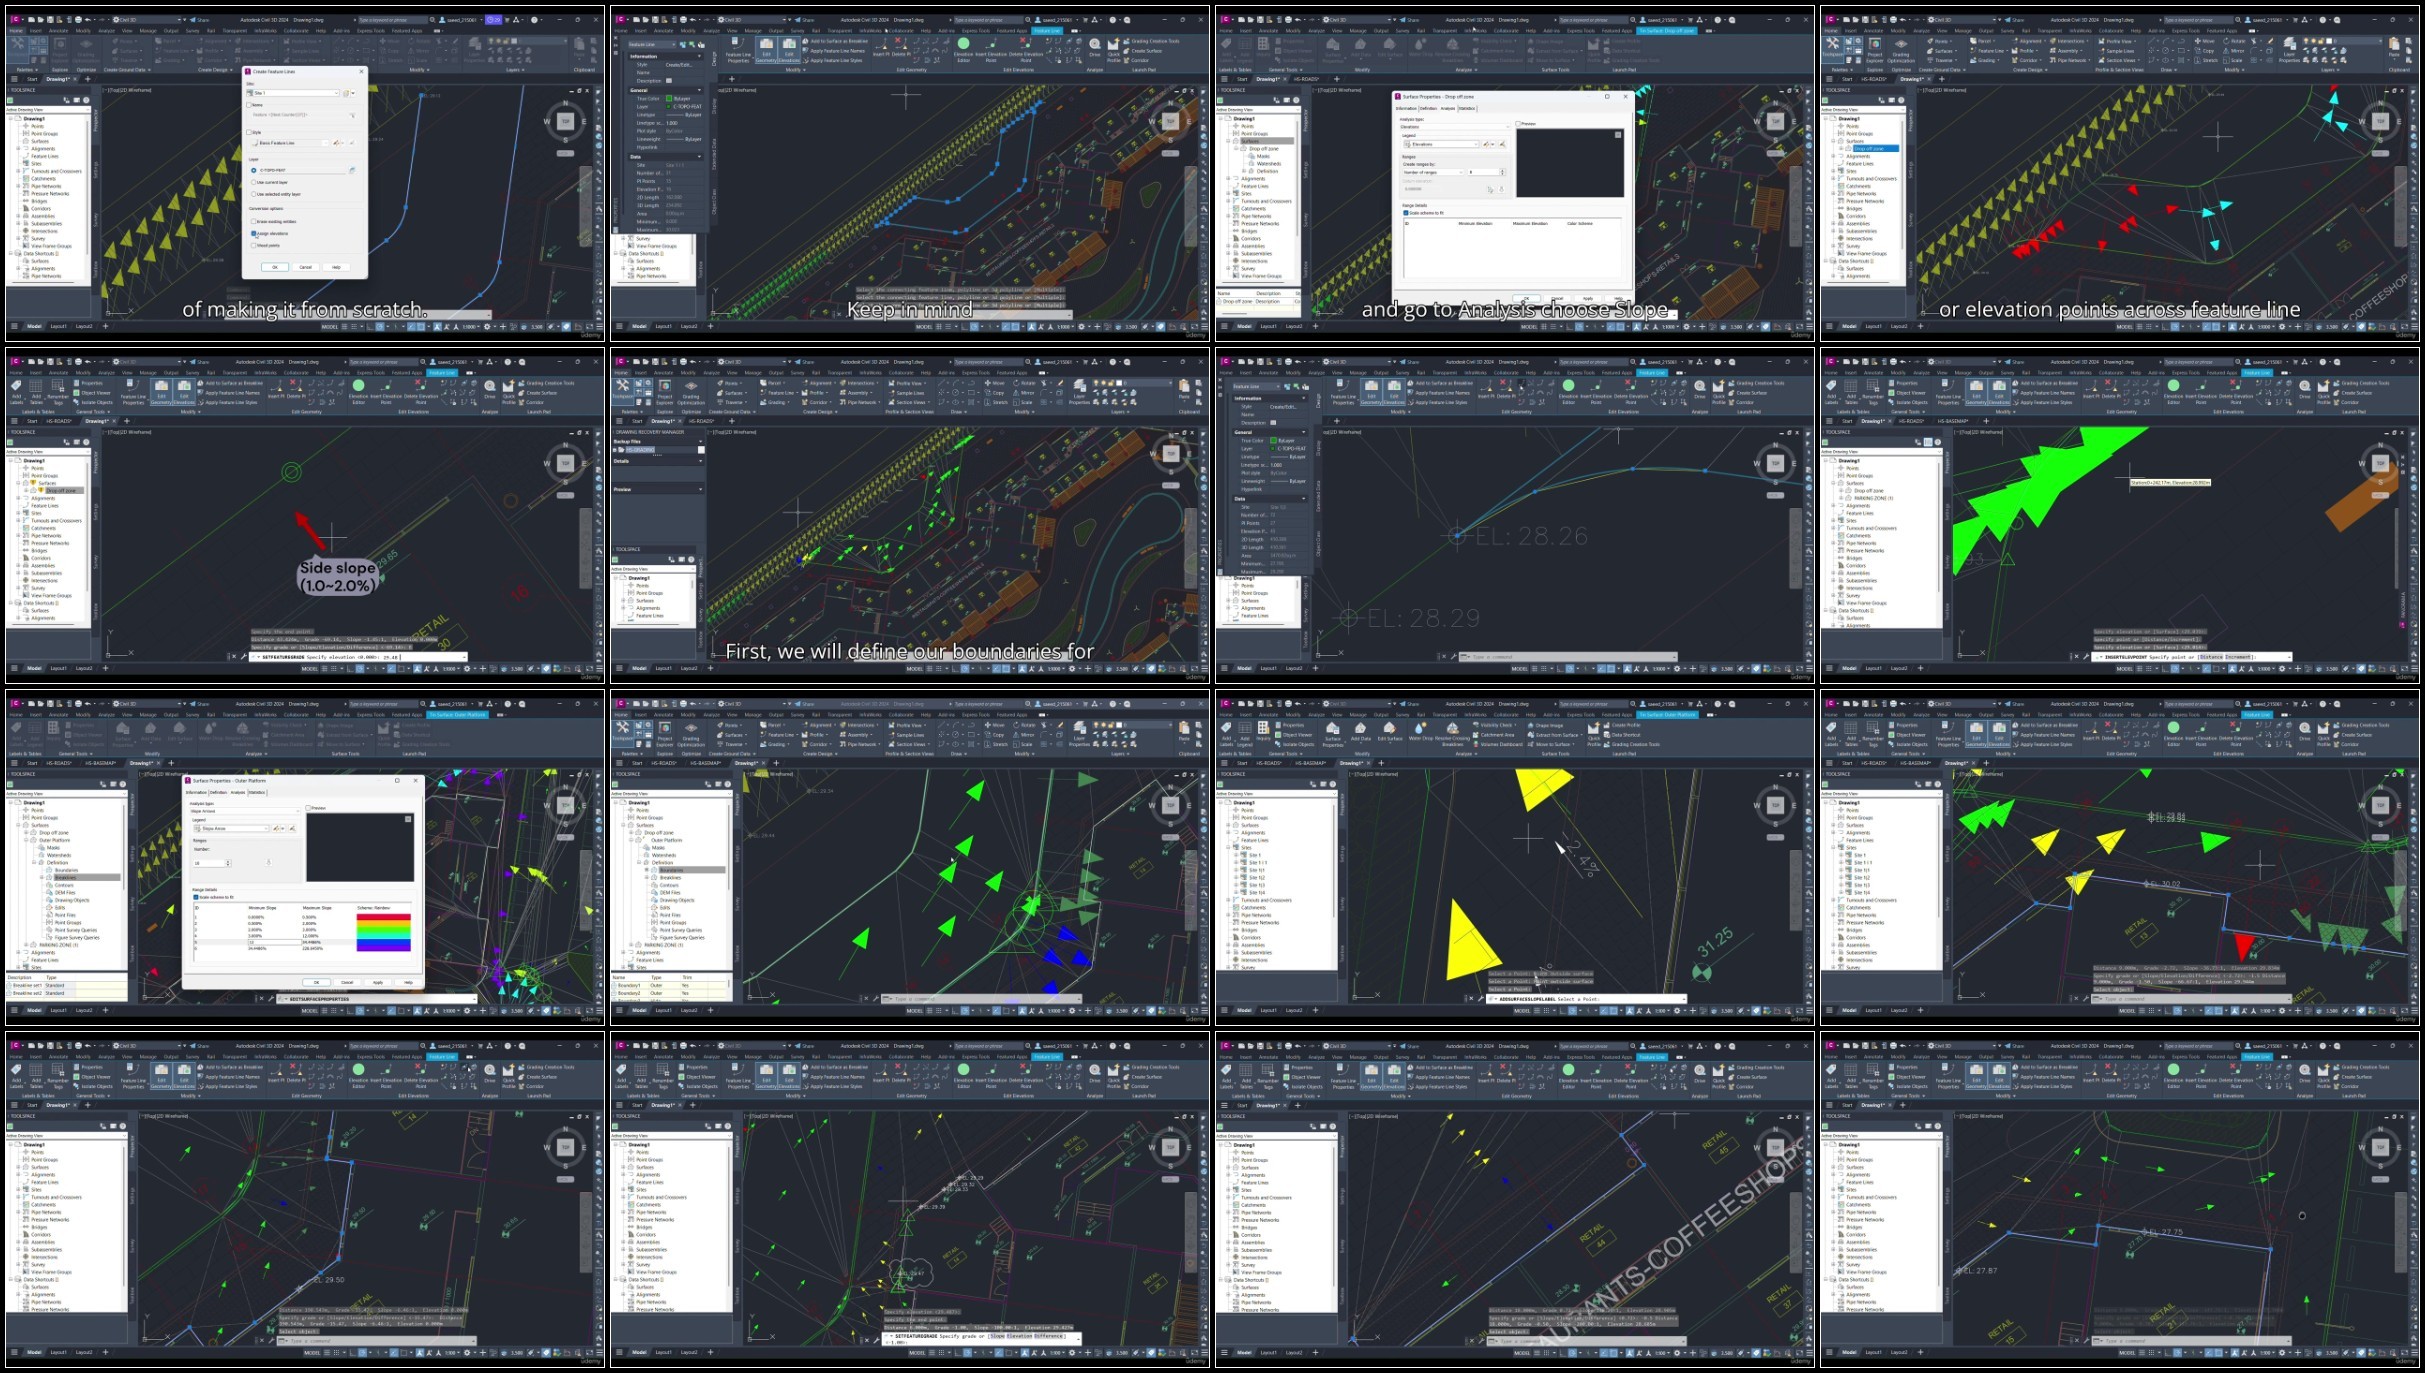The width and height of the screenshot is (2425, 1373).
Task: Click Undo arrow behind Create Feature Lines dialog
Action: tap(88, 20)
